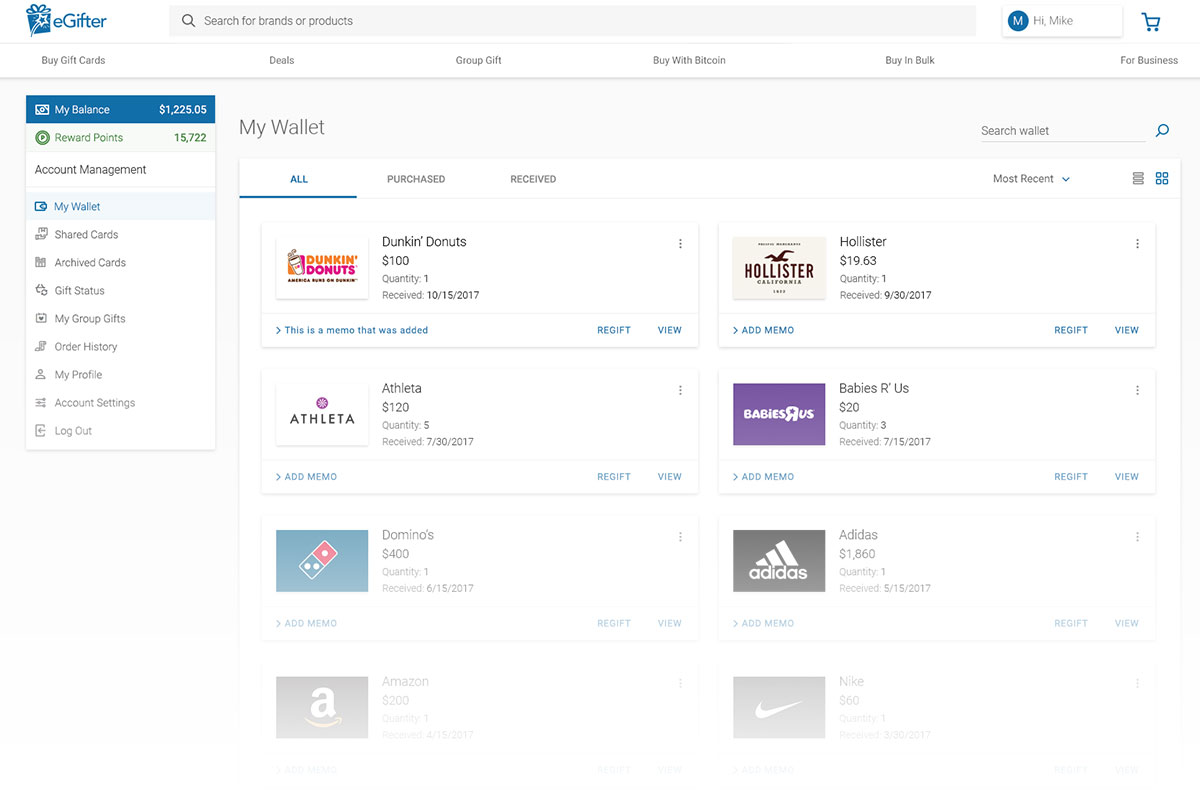Image resolution: width=1200 pixels, height=800 pixels.
Task: Expand Add Memo on Hollister card
Action: [763, 330]
